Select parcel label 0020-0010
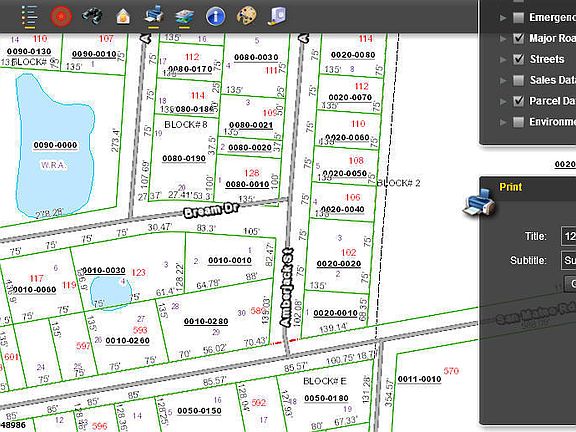Viewport: 576px width, 432px height. (x=335, y=313)
